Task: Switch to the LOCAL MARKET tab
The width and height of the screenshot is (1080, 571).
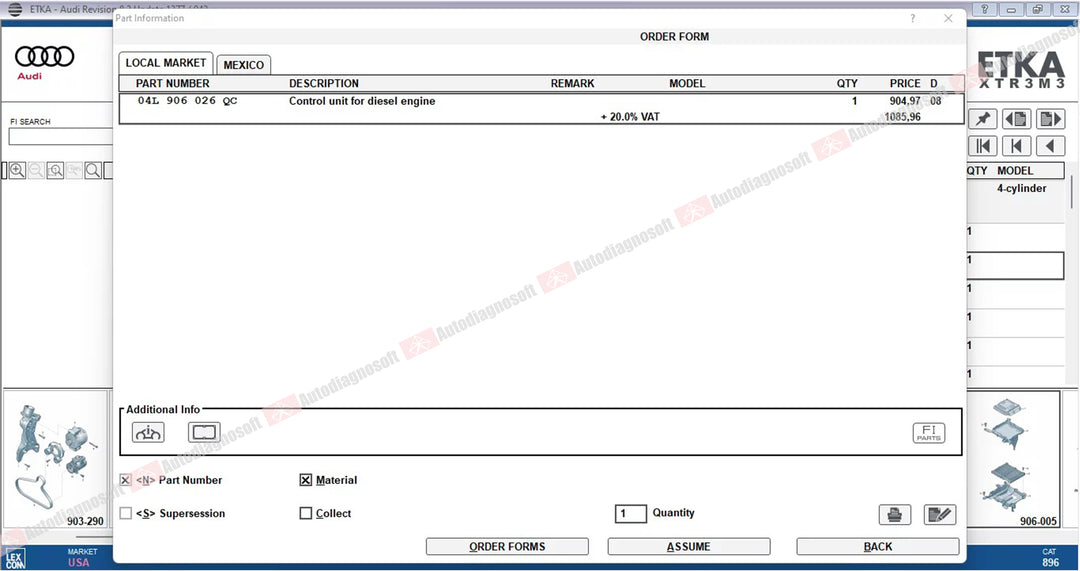Action: coord(166,63)
